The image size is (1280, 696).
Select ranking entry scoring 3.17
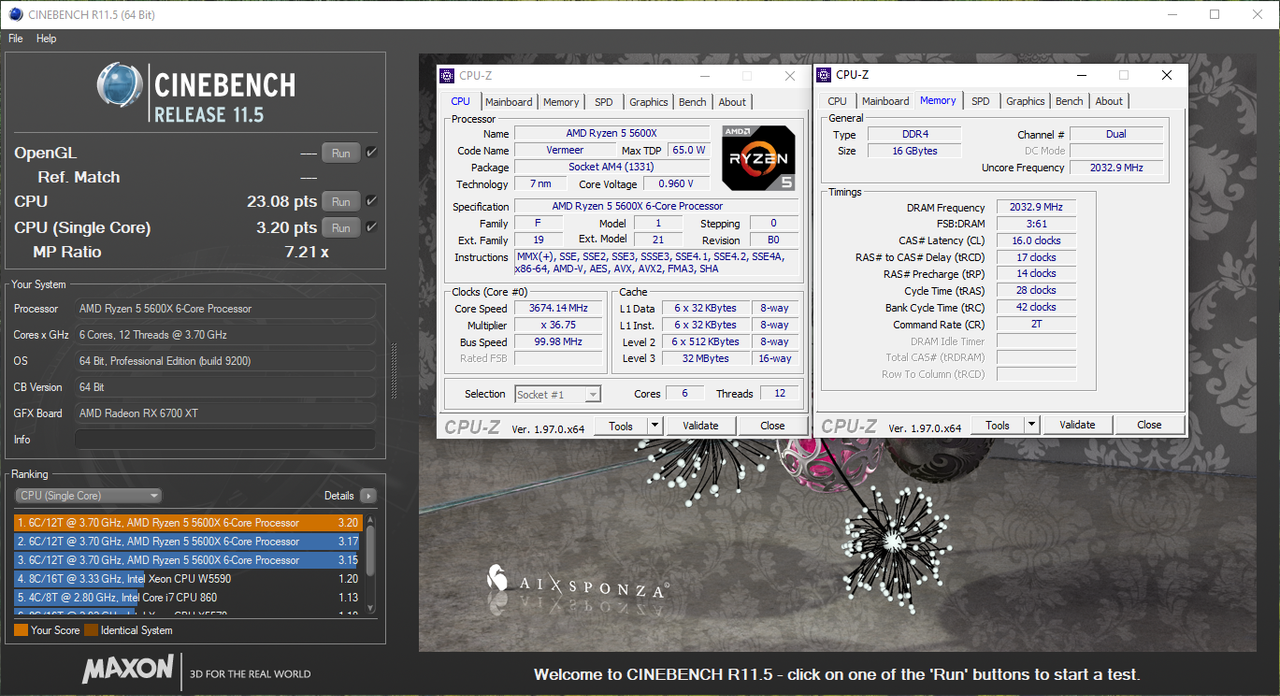click(188, 542)
